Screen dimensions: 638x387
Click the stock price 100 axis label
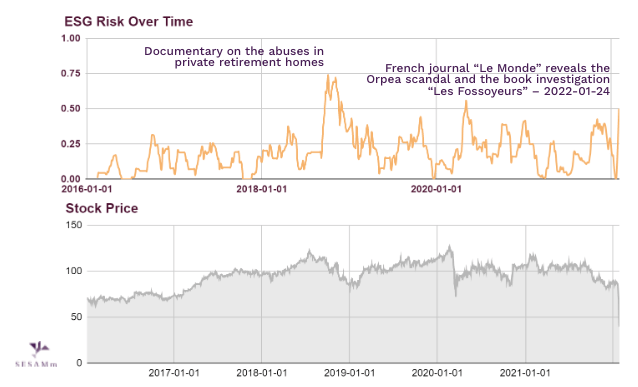74,271
